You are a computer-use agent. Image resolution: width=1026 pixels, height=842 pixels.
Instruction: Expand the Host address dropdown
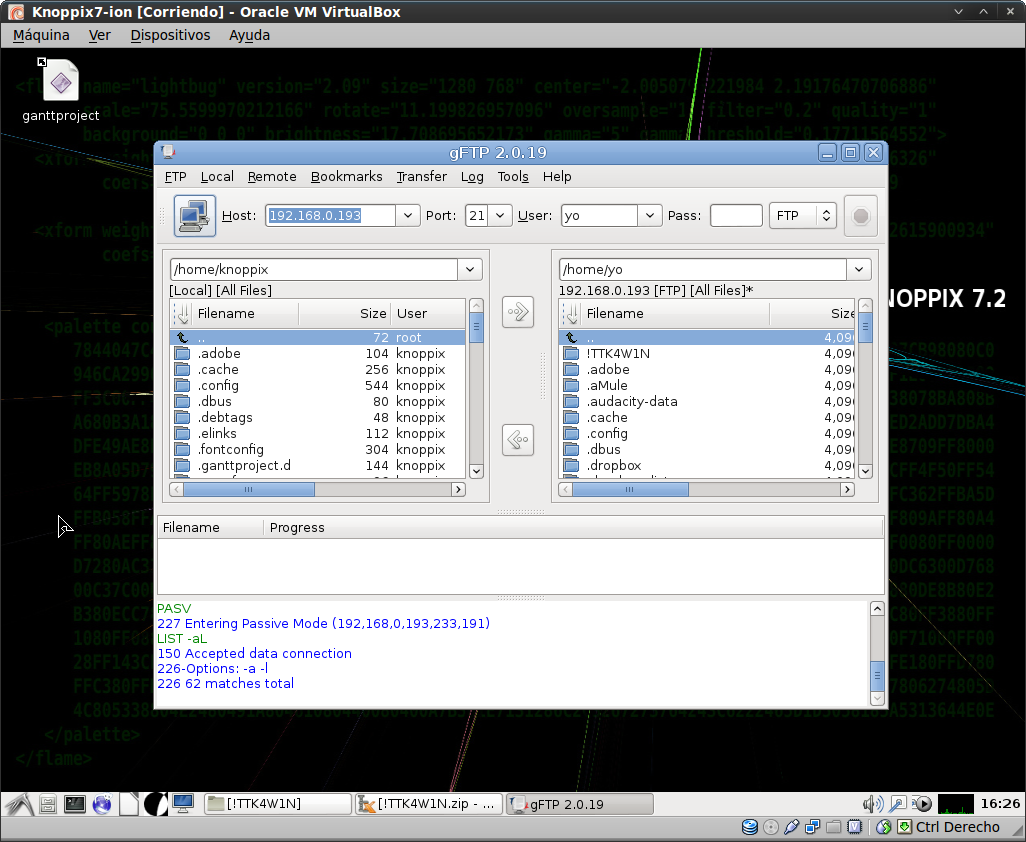tap(407, 215)
